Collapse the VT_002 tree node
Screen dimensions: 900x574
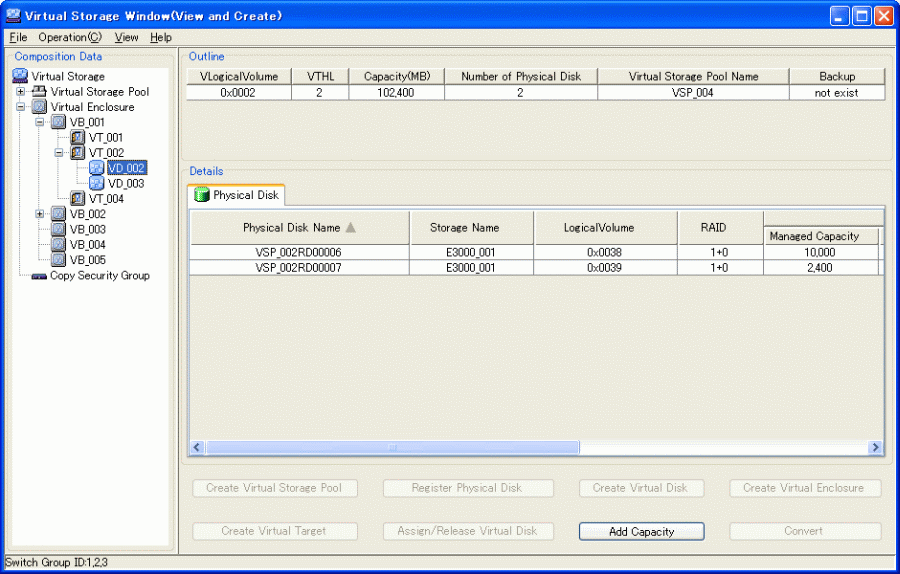(x=59, y=153)
